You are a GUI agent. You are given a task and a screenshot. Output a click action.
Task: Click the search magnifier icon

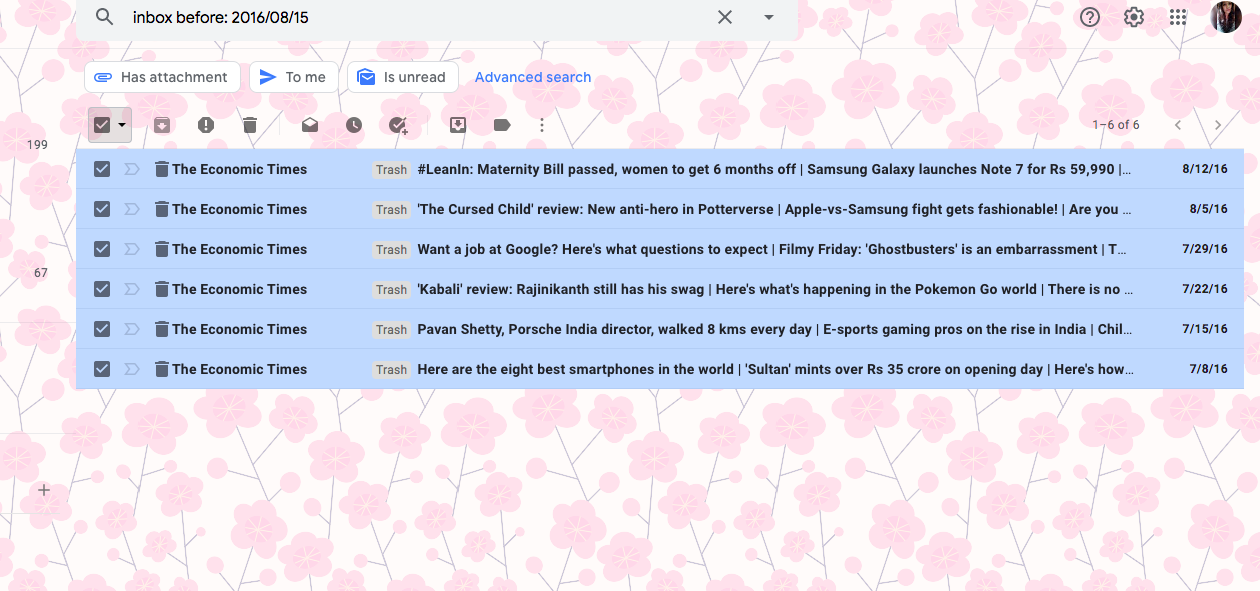pos(104,17)
